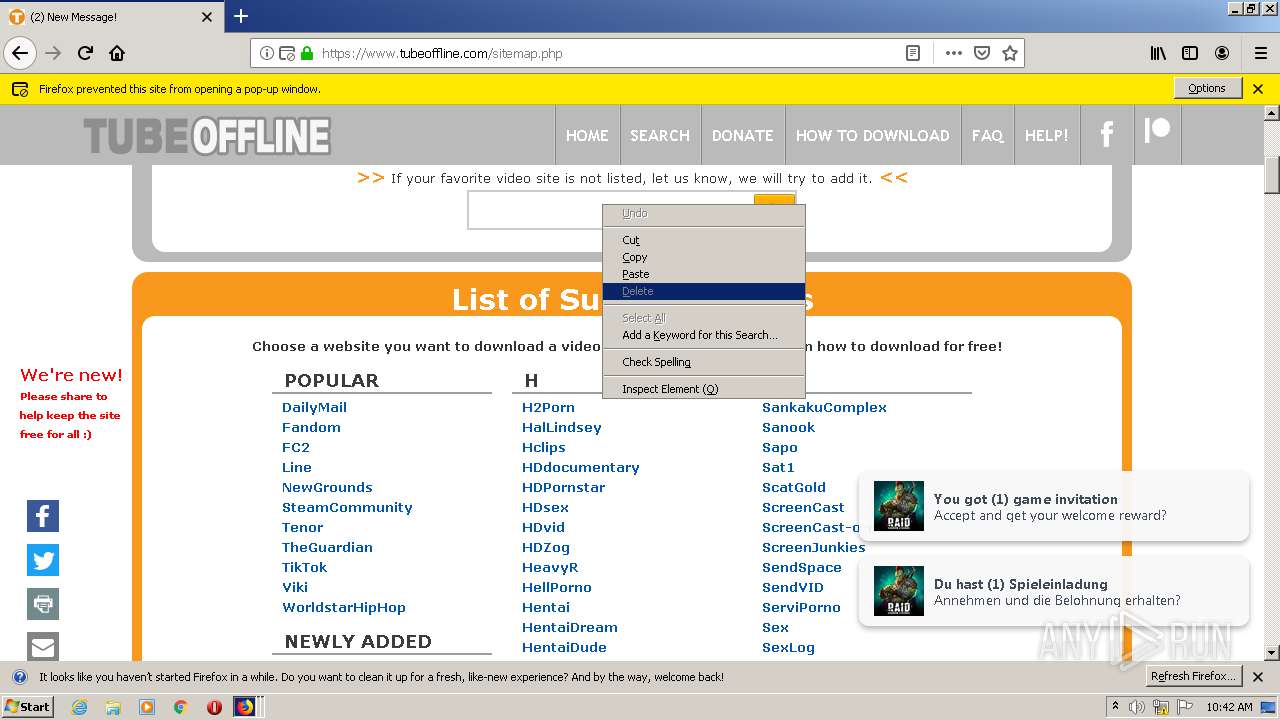Viewport: 1280px width, 720px height.
Task: Open the Patreon icon in header
Action: (x=1157, y=131)
